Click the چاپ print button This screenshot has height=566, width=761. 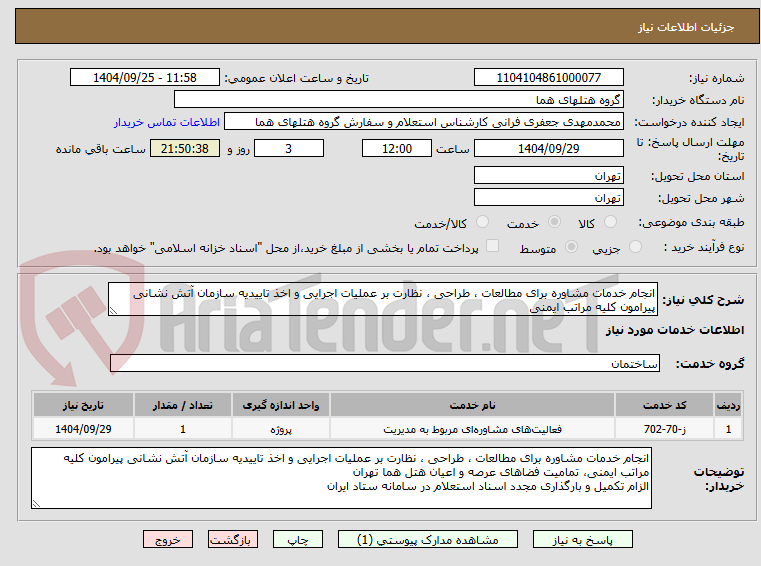point(298,539)
